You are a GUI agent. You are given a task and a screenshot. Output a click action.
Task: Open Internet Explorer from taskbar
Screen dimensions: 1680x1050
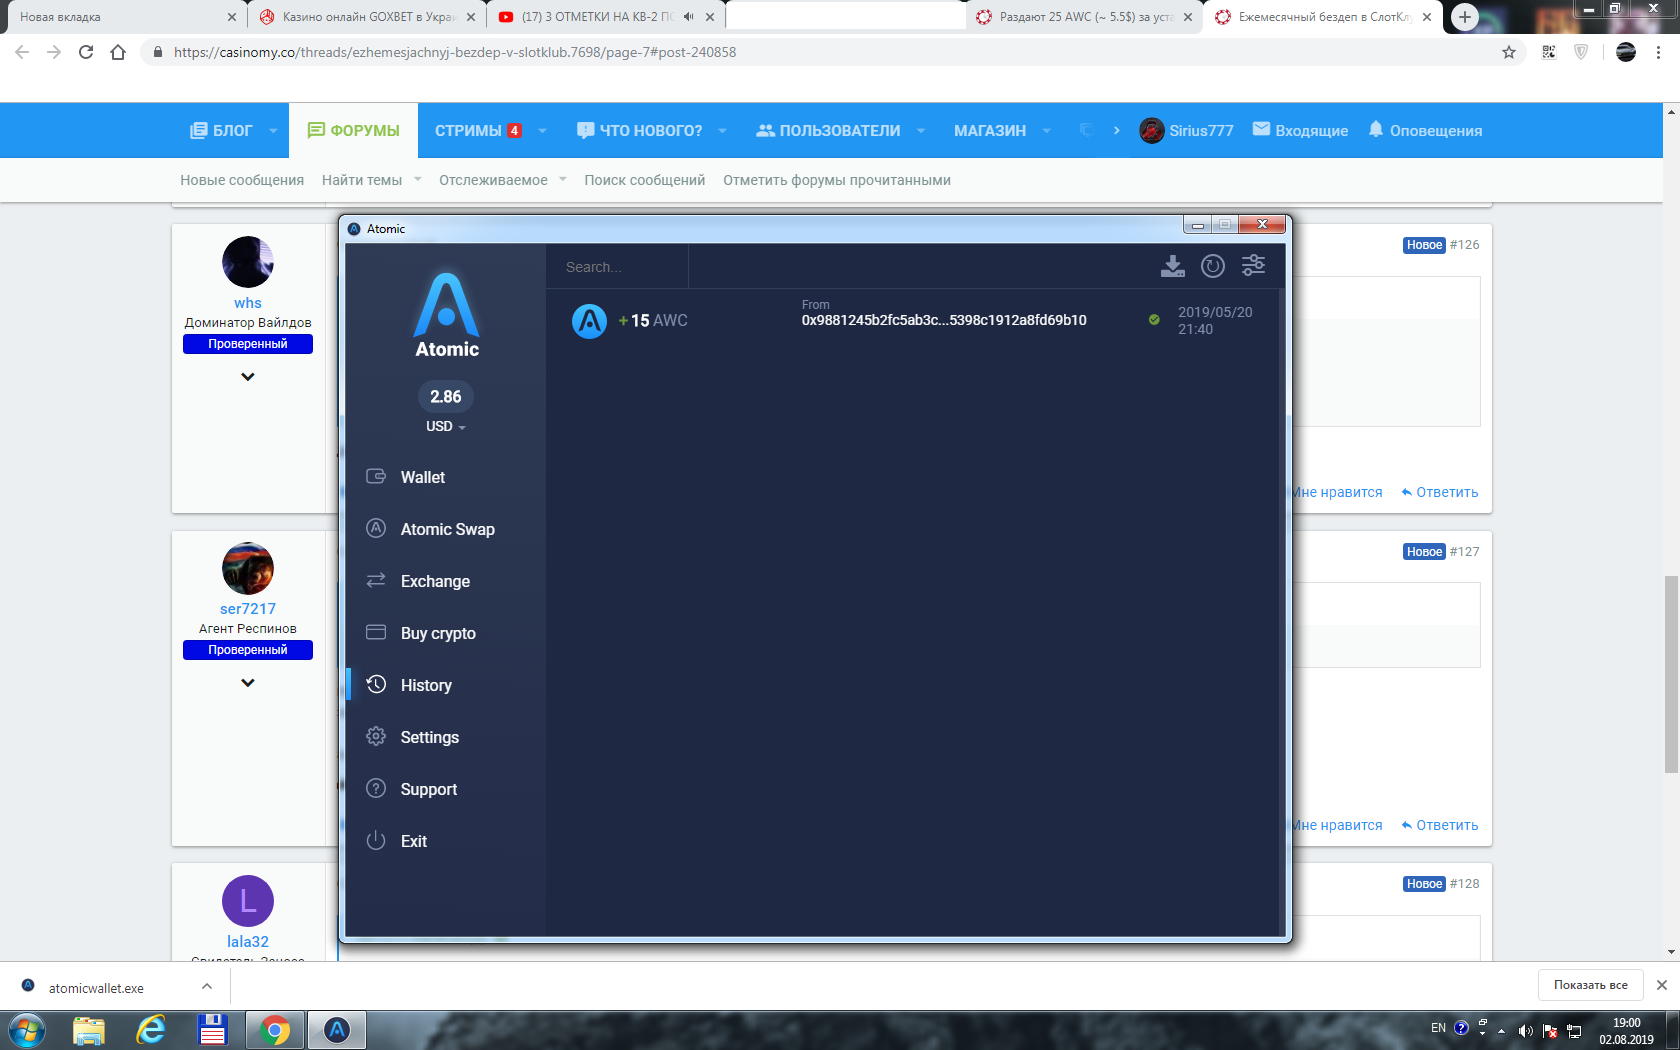(x=151, y=1030)
